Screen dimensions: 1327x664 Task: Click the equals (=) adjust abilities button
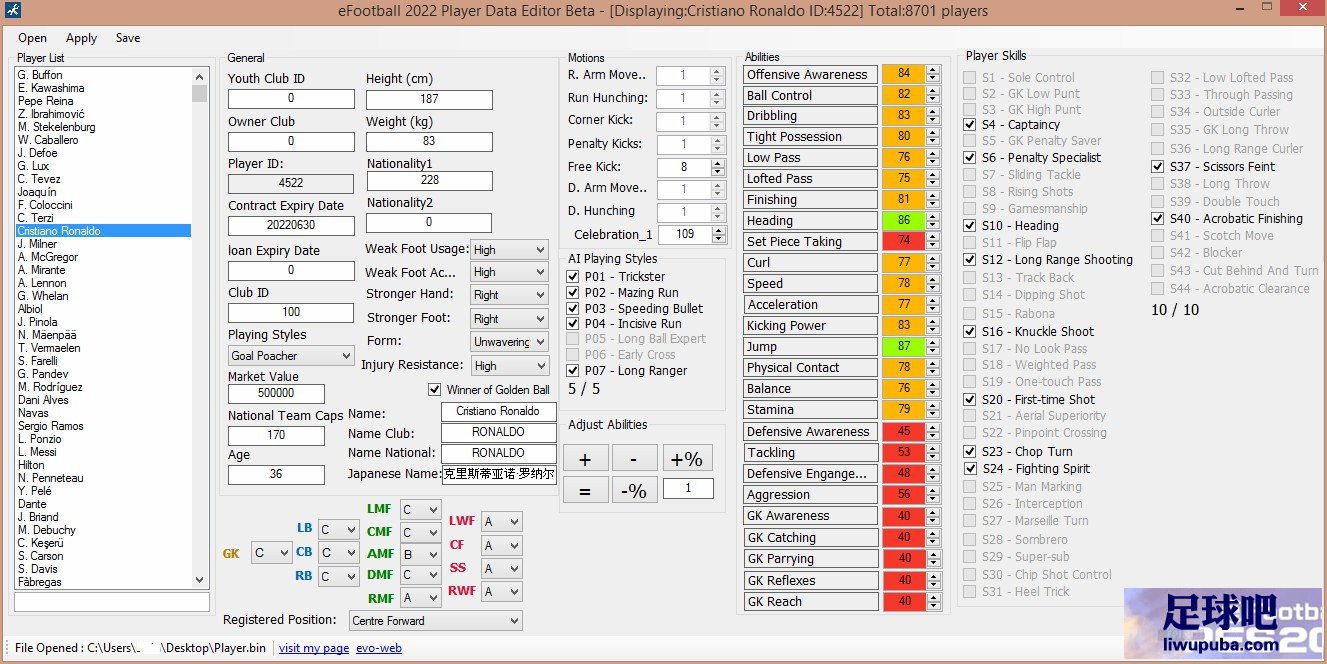[586, 490]
